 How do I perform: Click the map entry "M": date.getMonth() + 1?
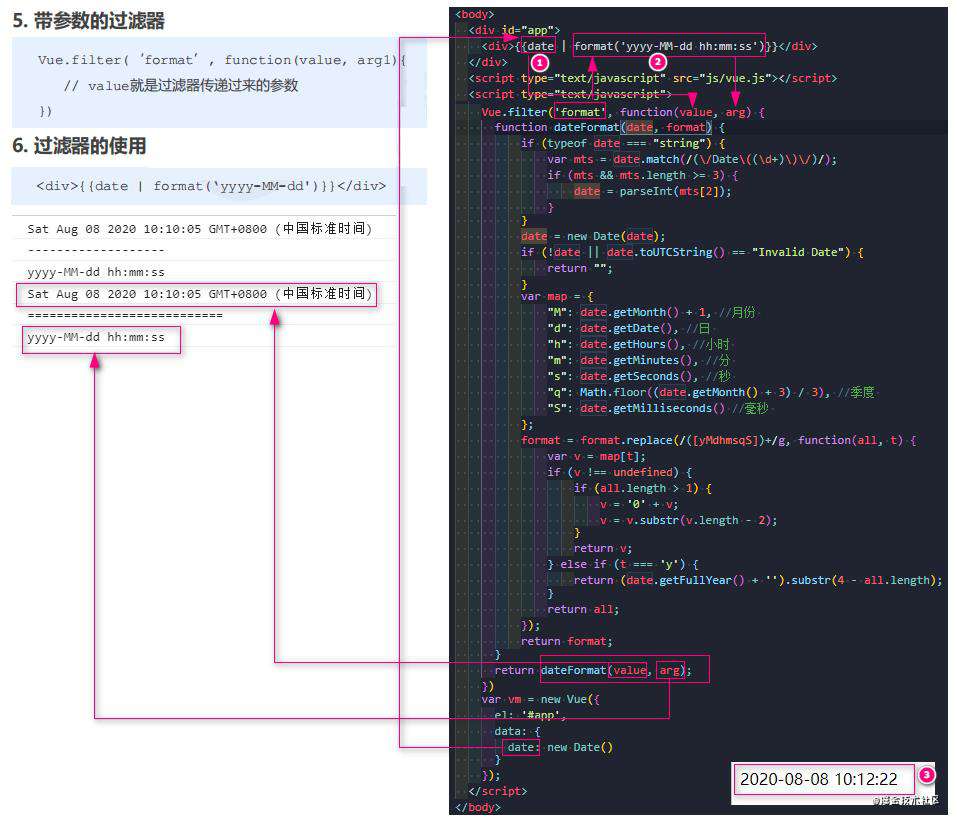[651, 312]
